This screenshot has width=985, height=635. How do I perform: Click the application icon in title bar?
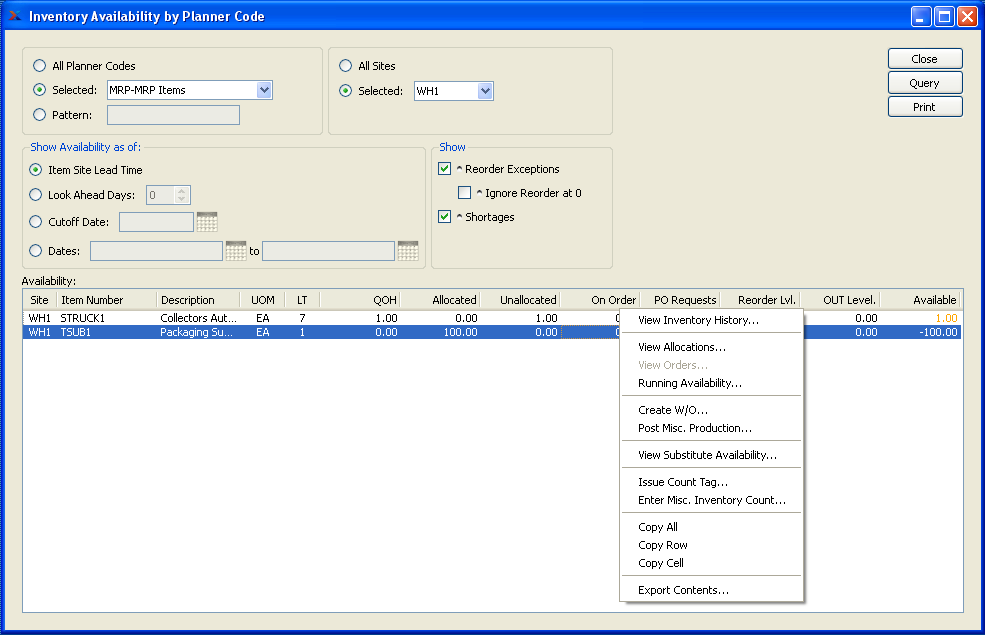(14, 16)
